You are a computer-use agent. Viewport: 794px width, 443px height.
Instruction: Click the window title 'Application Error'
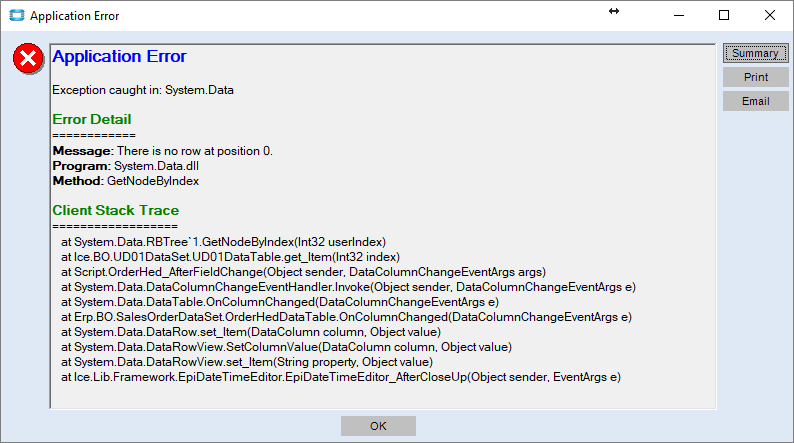click(74, 16)
